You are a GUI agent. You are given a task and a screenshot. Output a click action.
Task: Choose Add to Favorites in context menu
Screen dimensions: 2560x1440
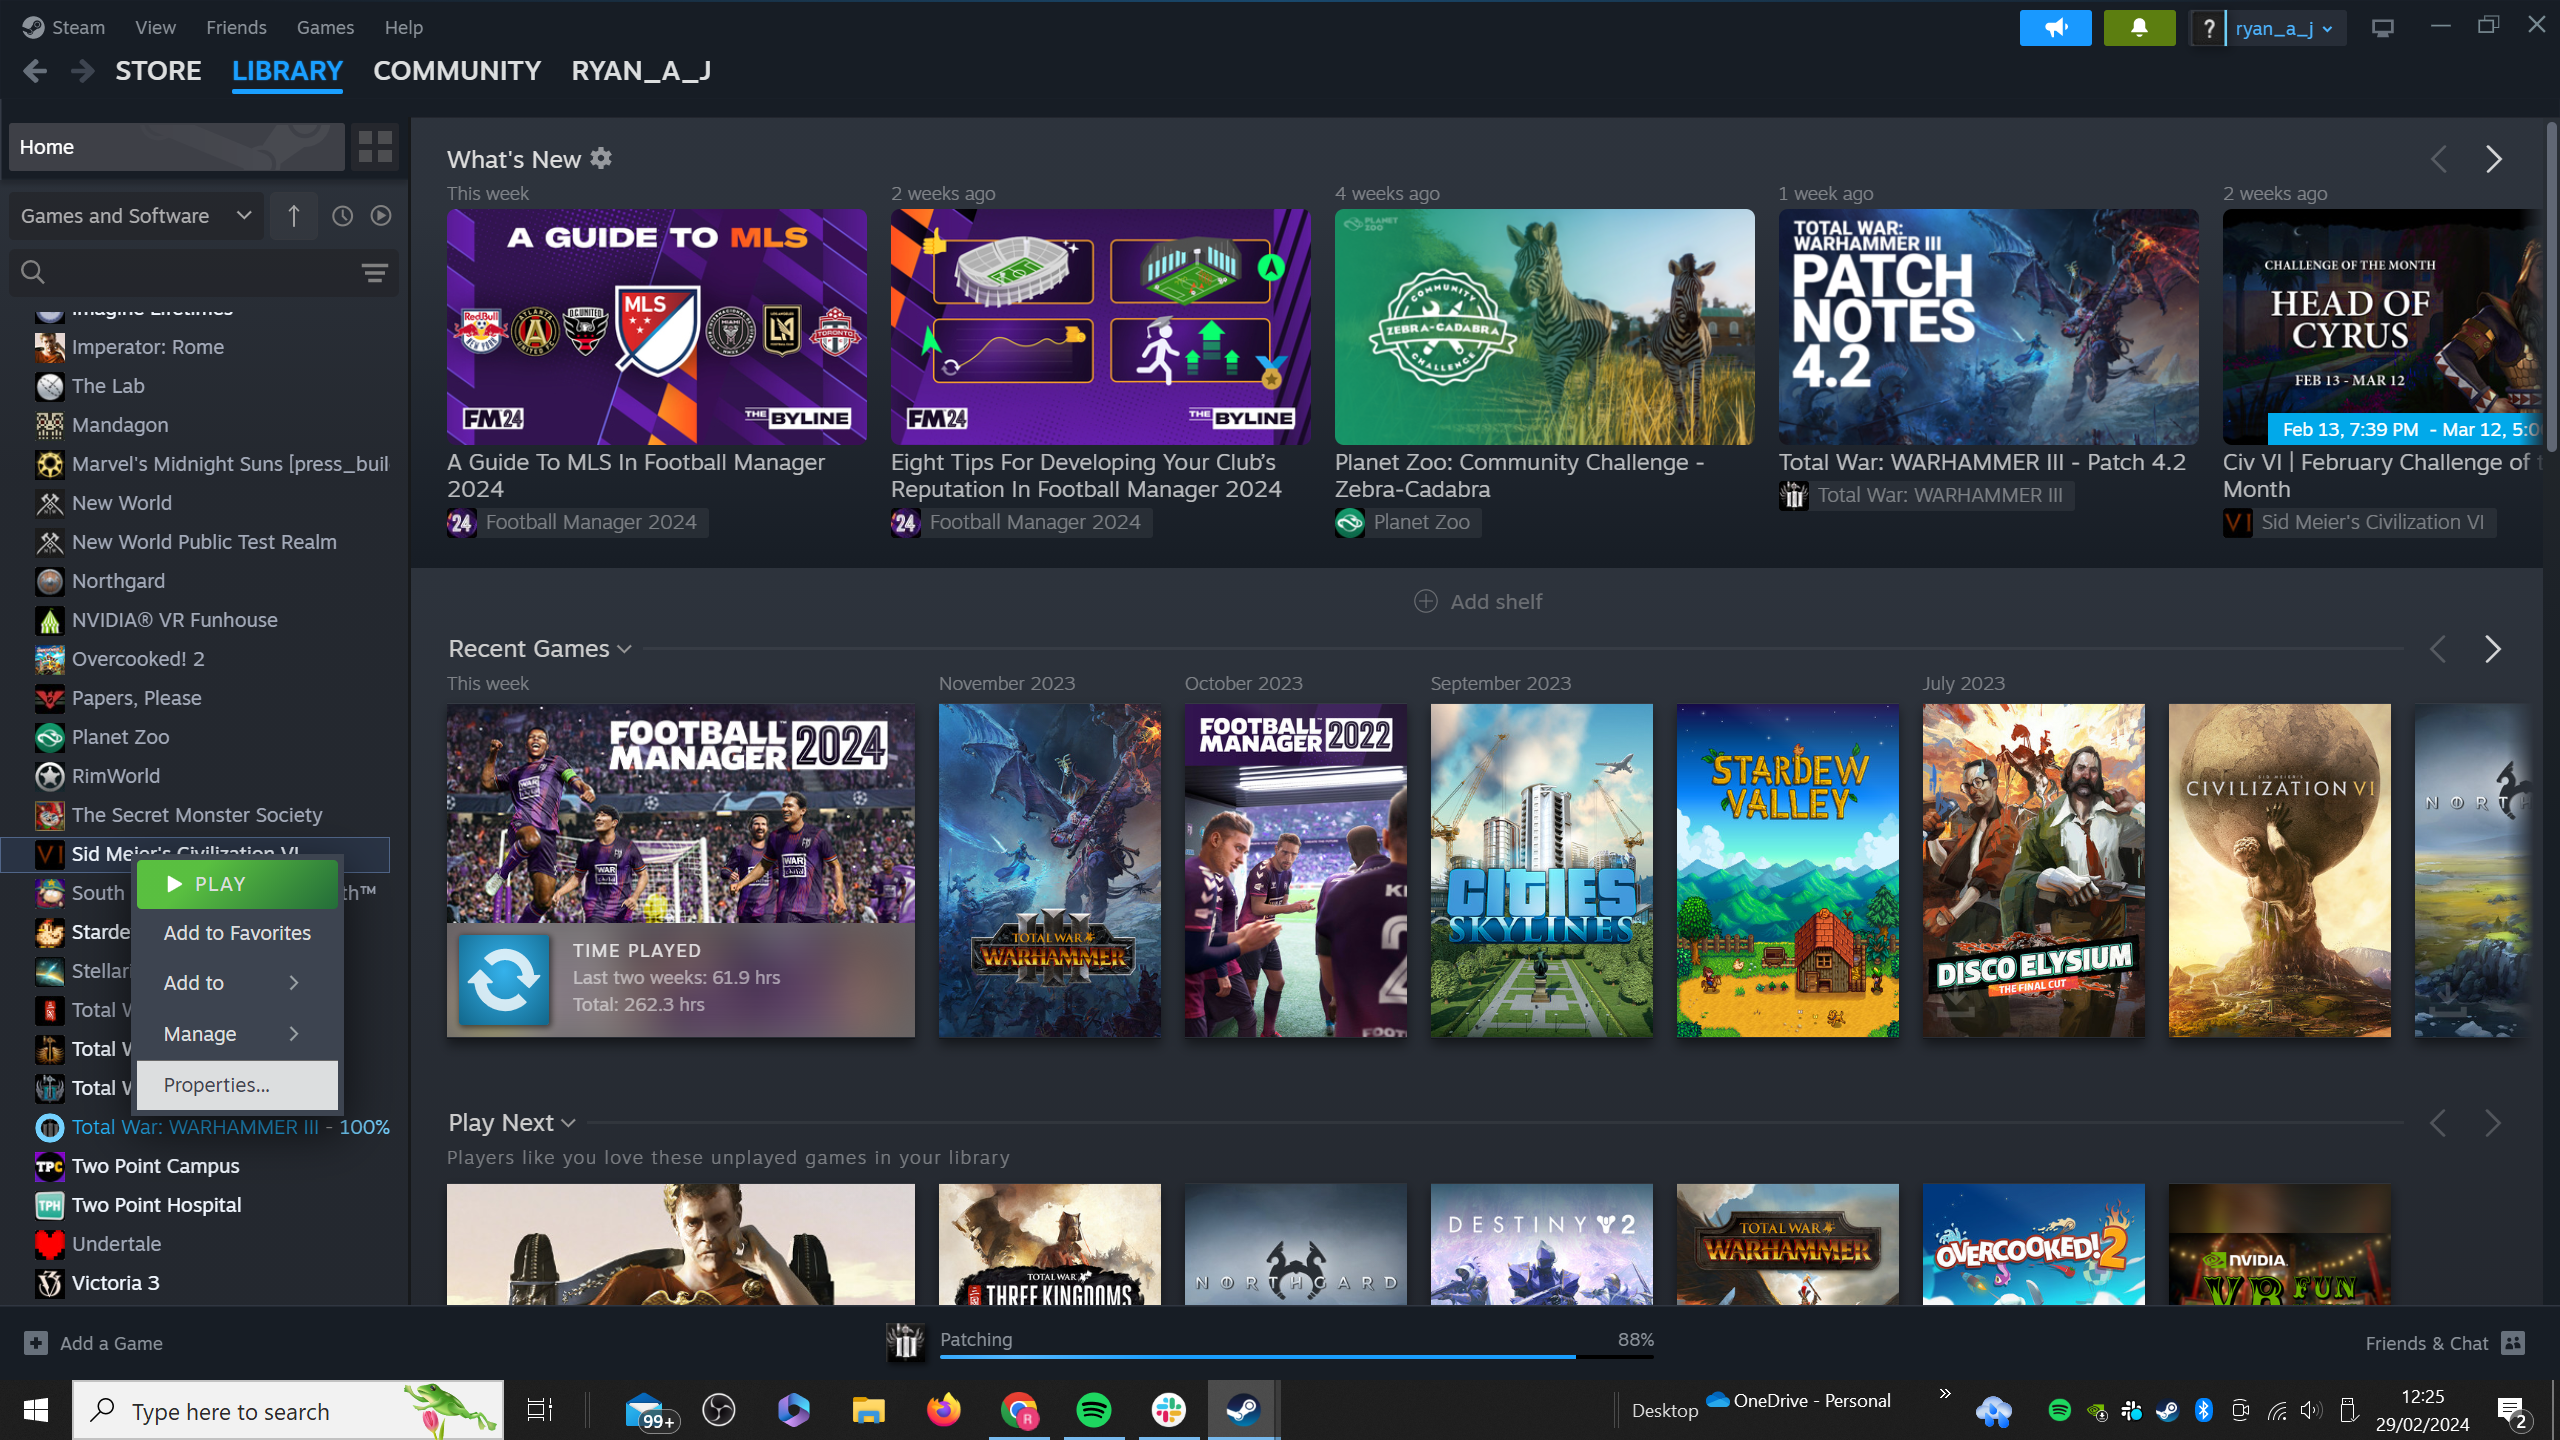[237, 933]
